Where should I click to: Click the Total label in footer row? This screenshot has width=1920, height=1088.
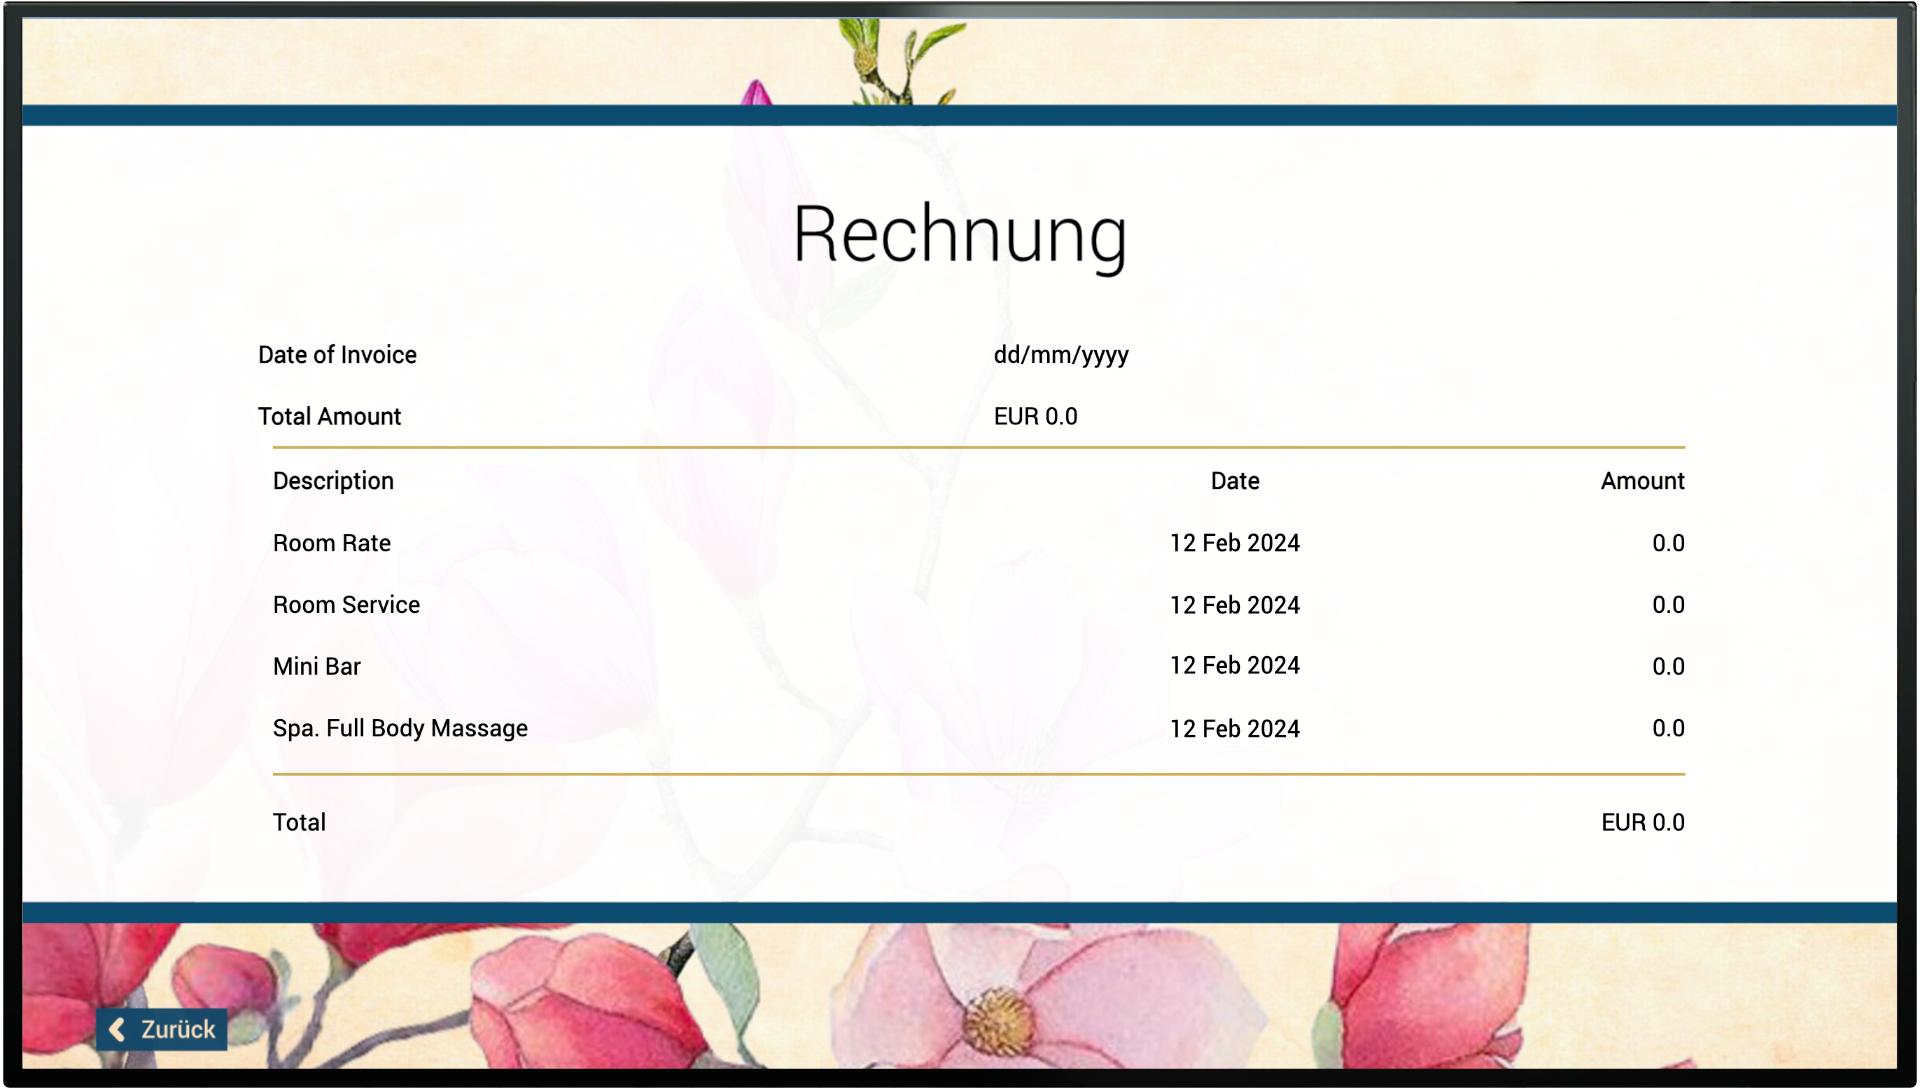(299, 822)
